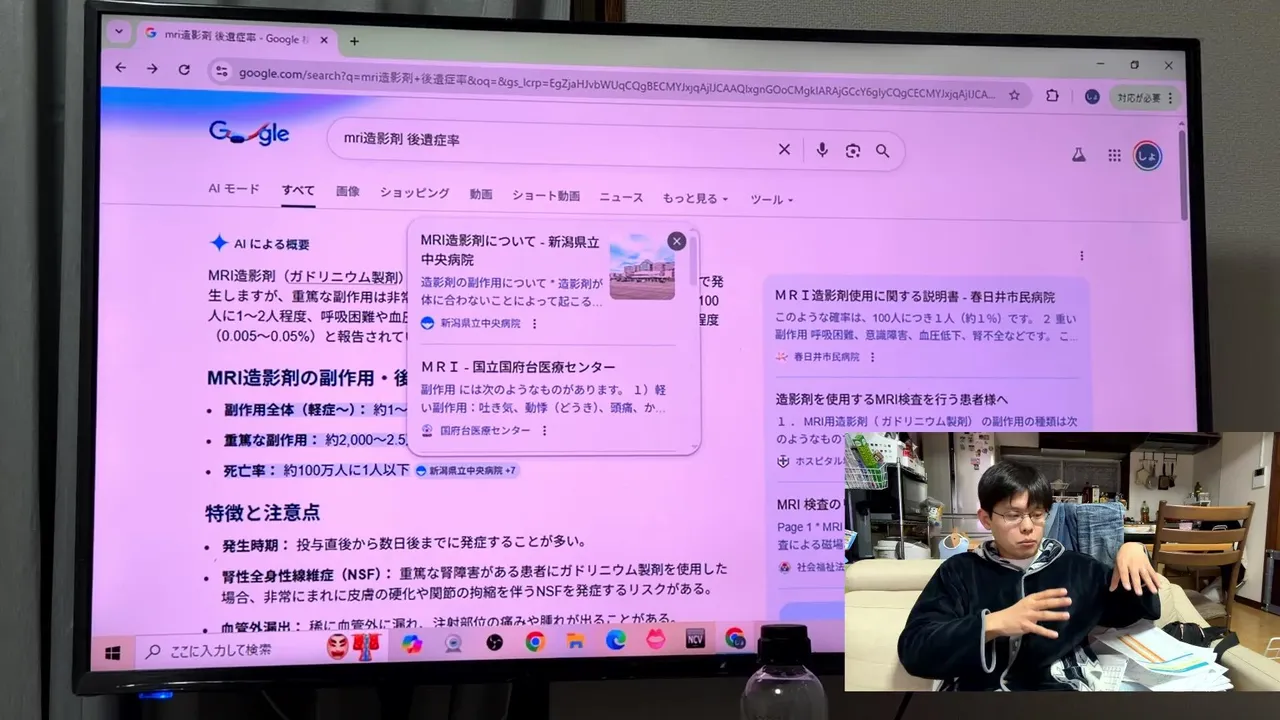1280x720 pixels.
Task: Open the Chrome profile avatar in toolbar
Action: 1092,97
